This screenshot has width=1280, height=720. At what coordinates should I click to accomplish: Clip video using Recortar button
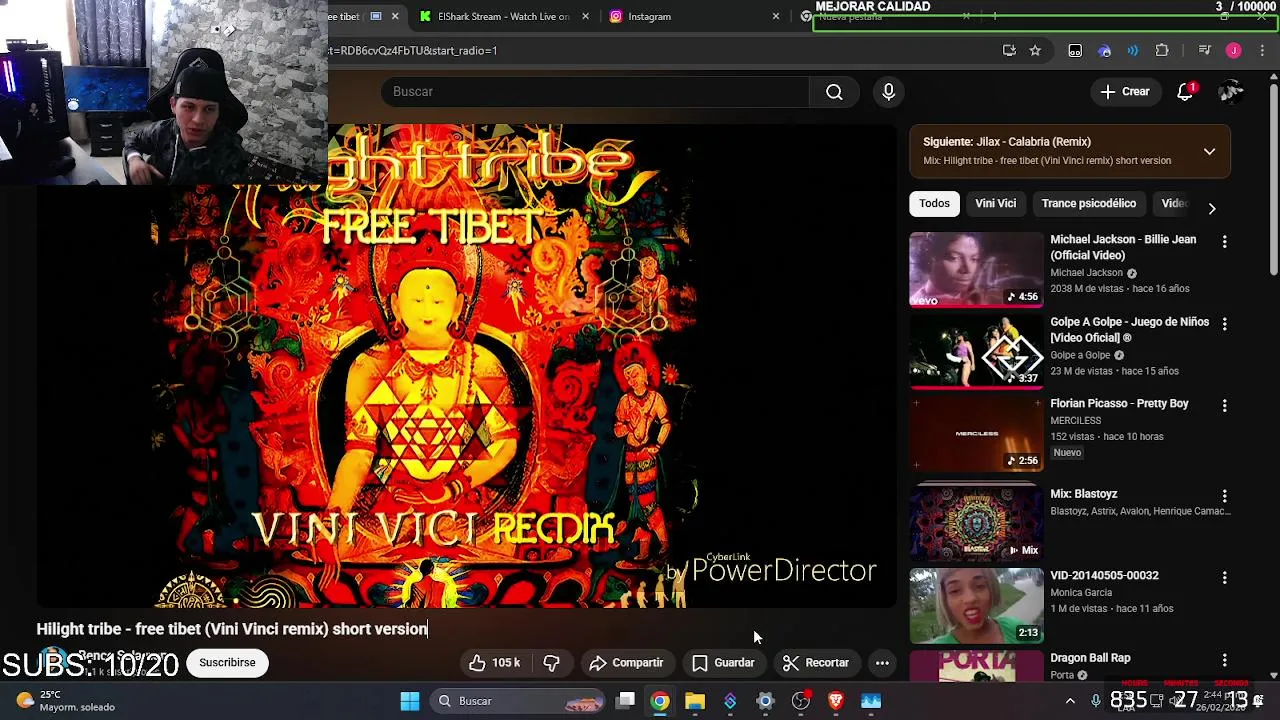(816, 663)
